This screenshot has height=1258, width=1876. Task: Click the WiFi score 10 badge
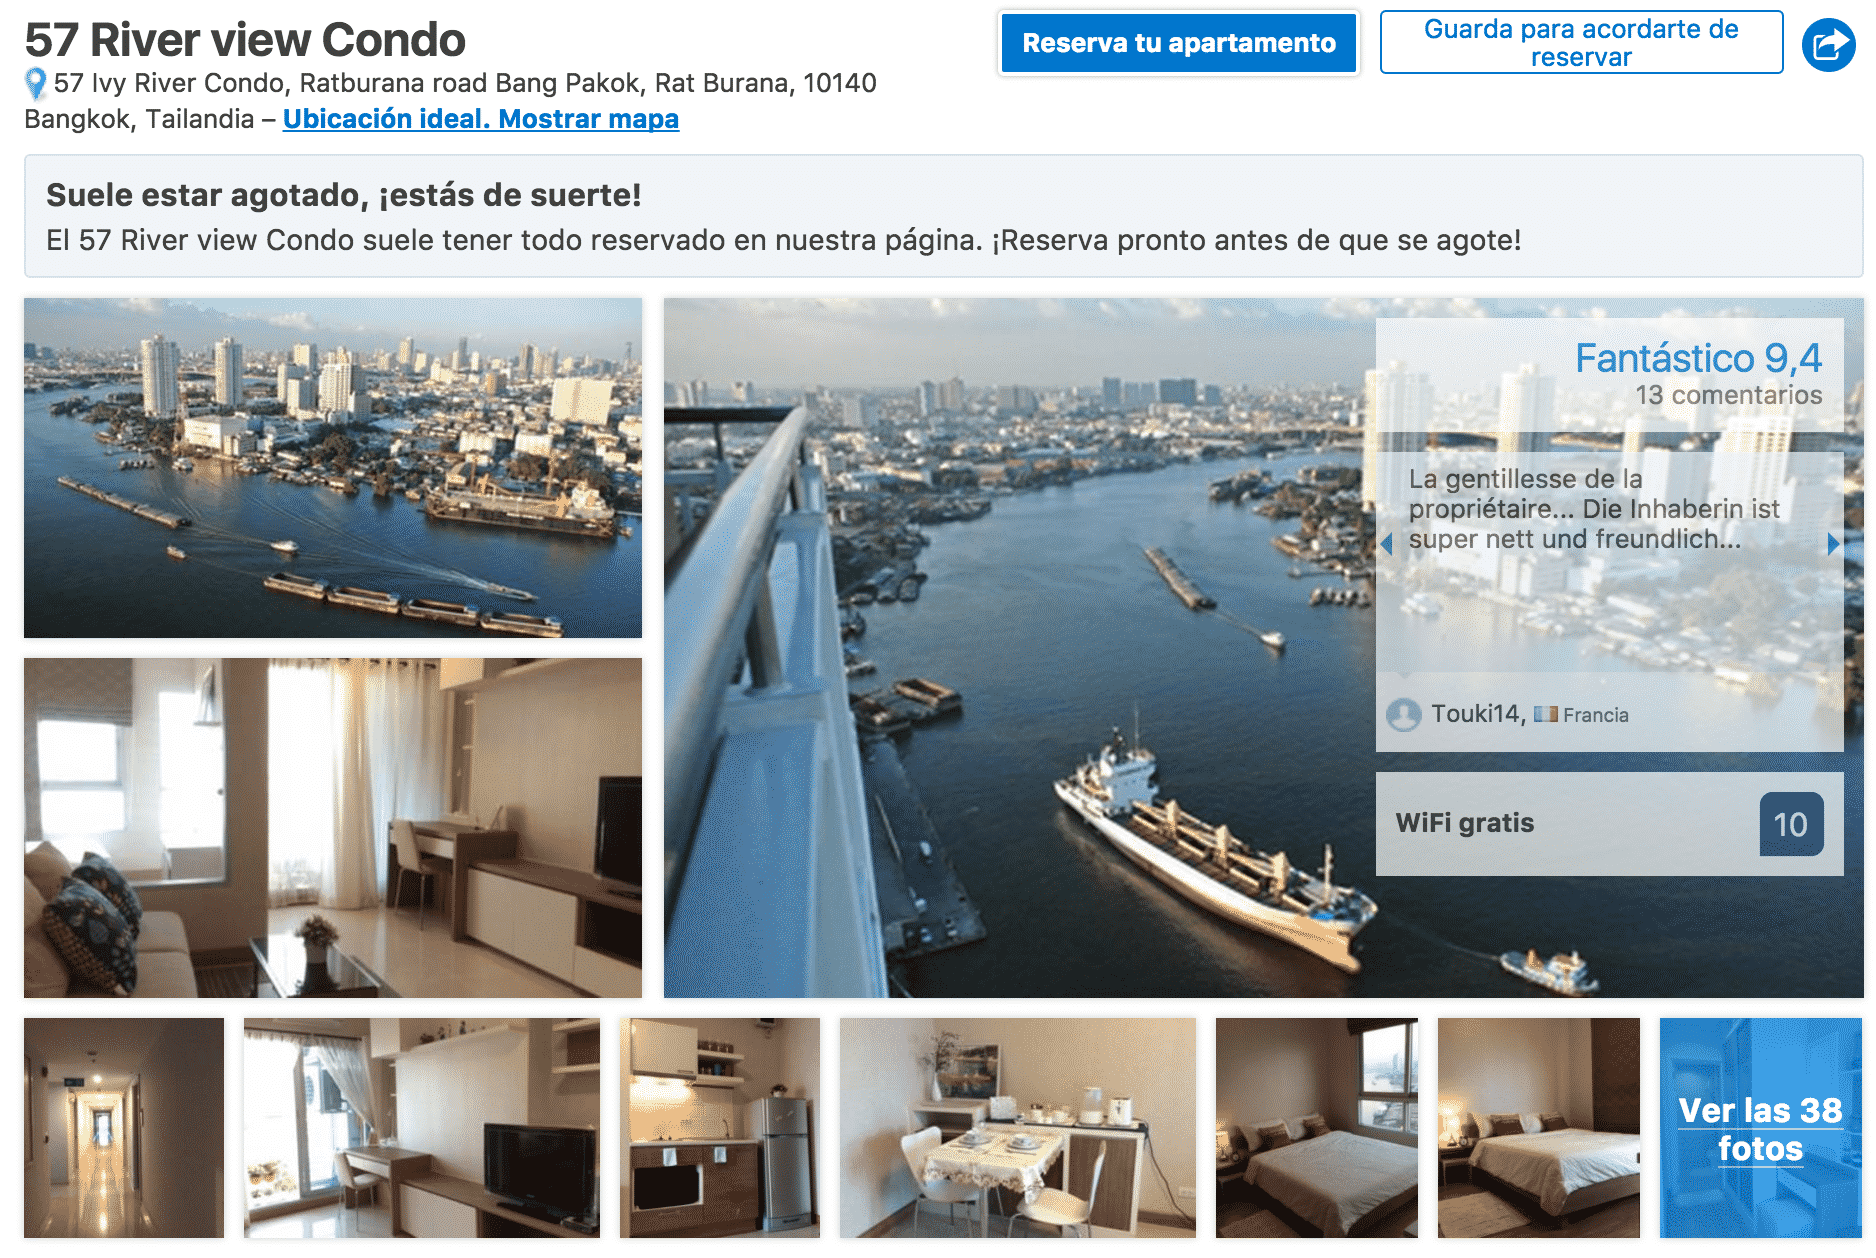pos(1791,824)
